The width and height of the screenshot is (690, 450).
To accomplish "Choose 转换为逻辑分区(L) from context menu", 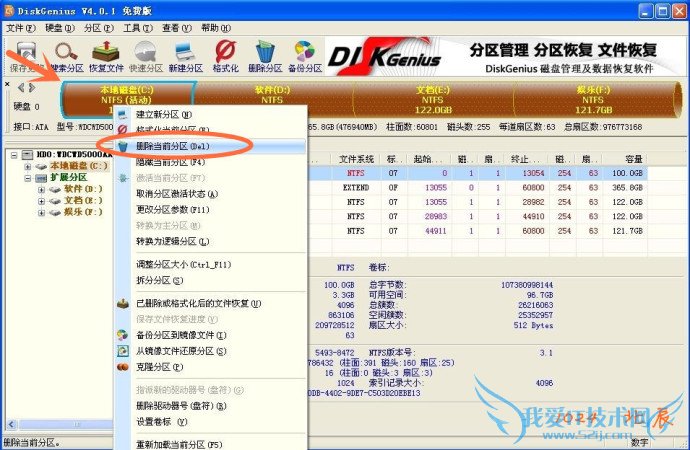I will [210, 241].
